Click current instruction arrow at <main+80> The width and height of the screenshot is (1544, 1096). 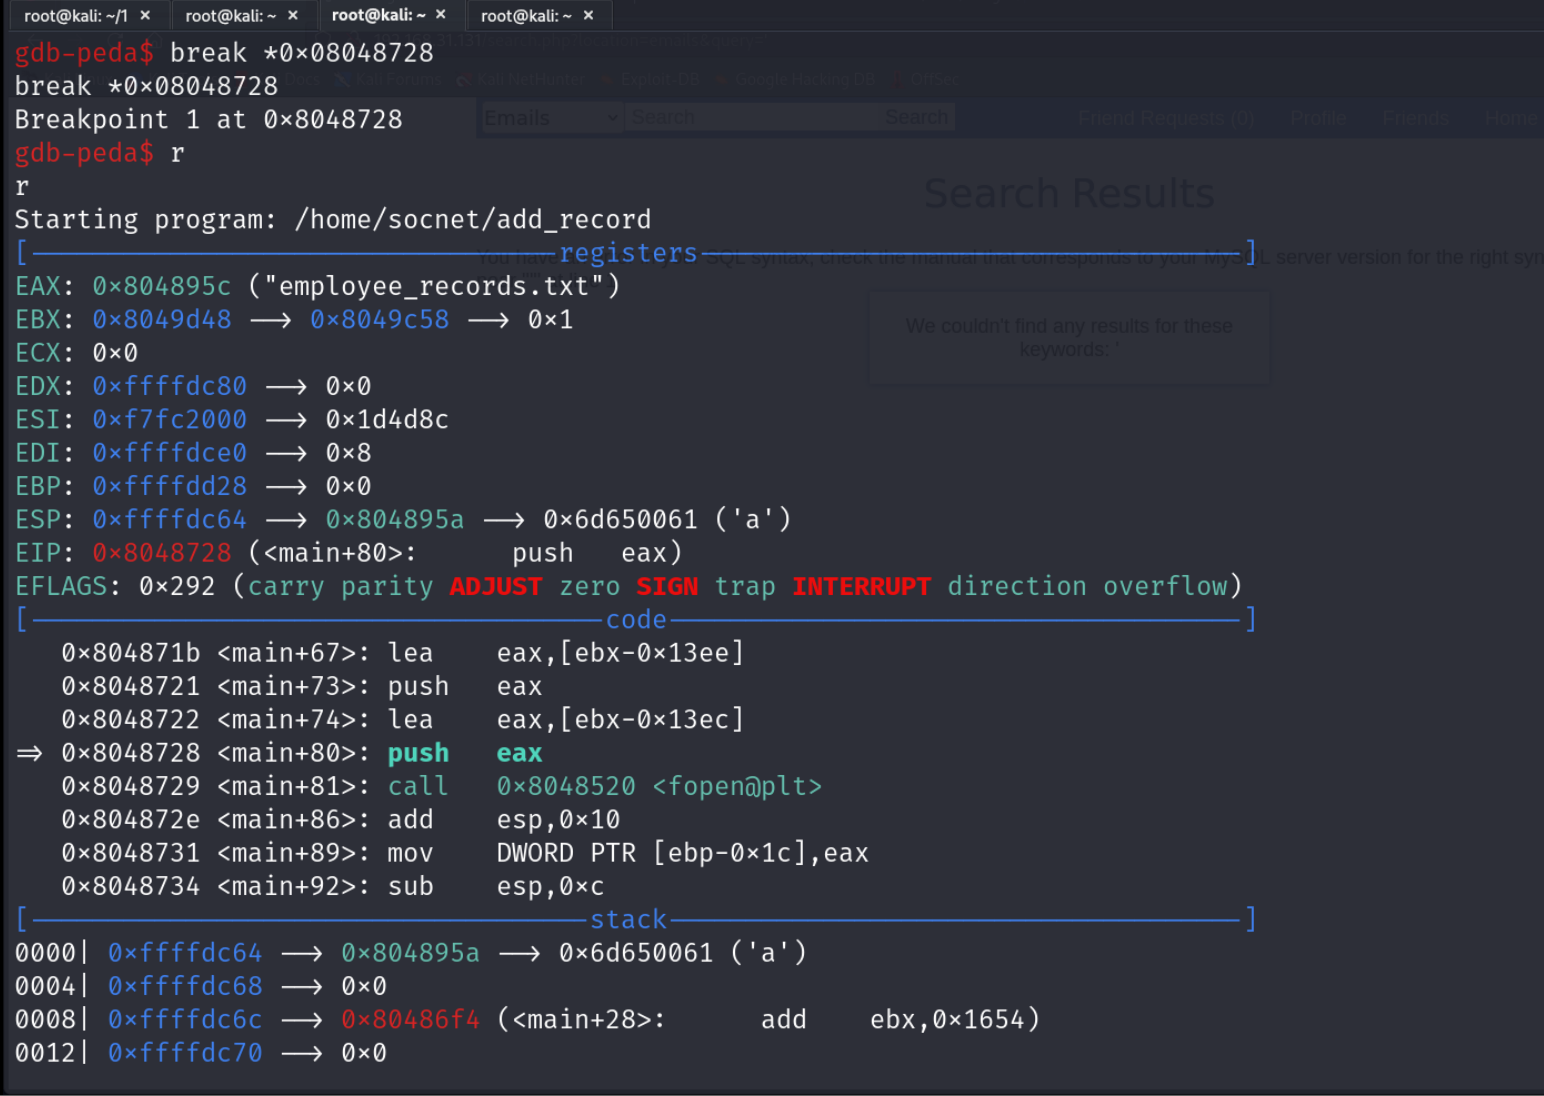29,753
